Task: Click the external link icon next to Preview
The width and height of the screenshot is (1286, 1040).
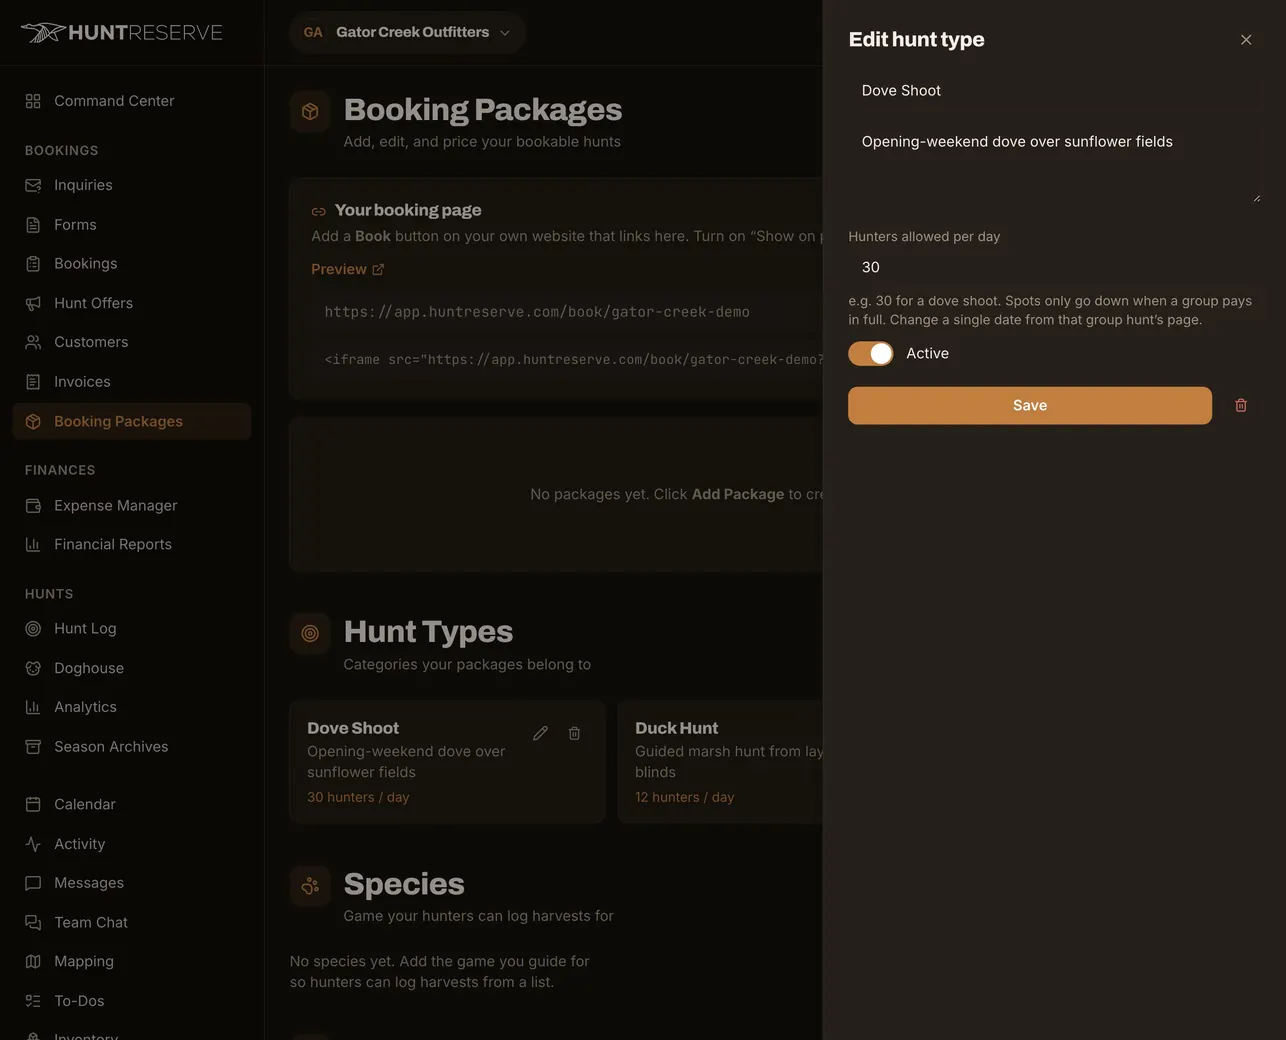Action: pos(378,269)
